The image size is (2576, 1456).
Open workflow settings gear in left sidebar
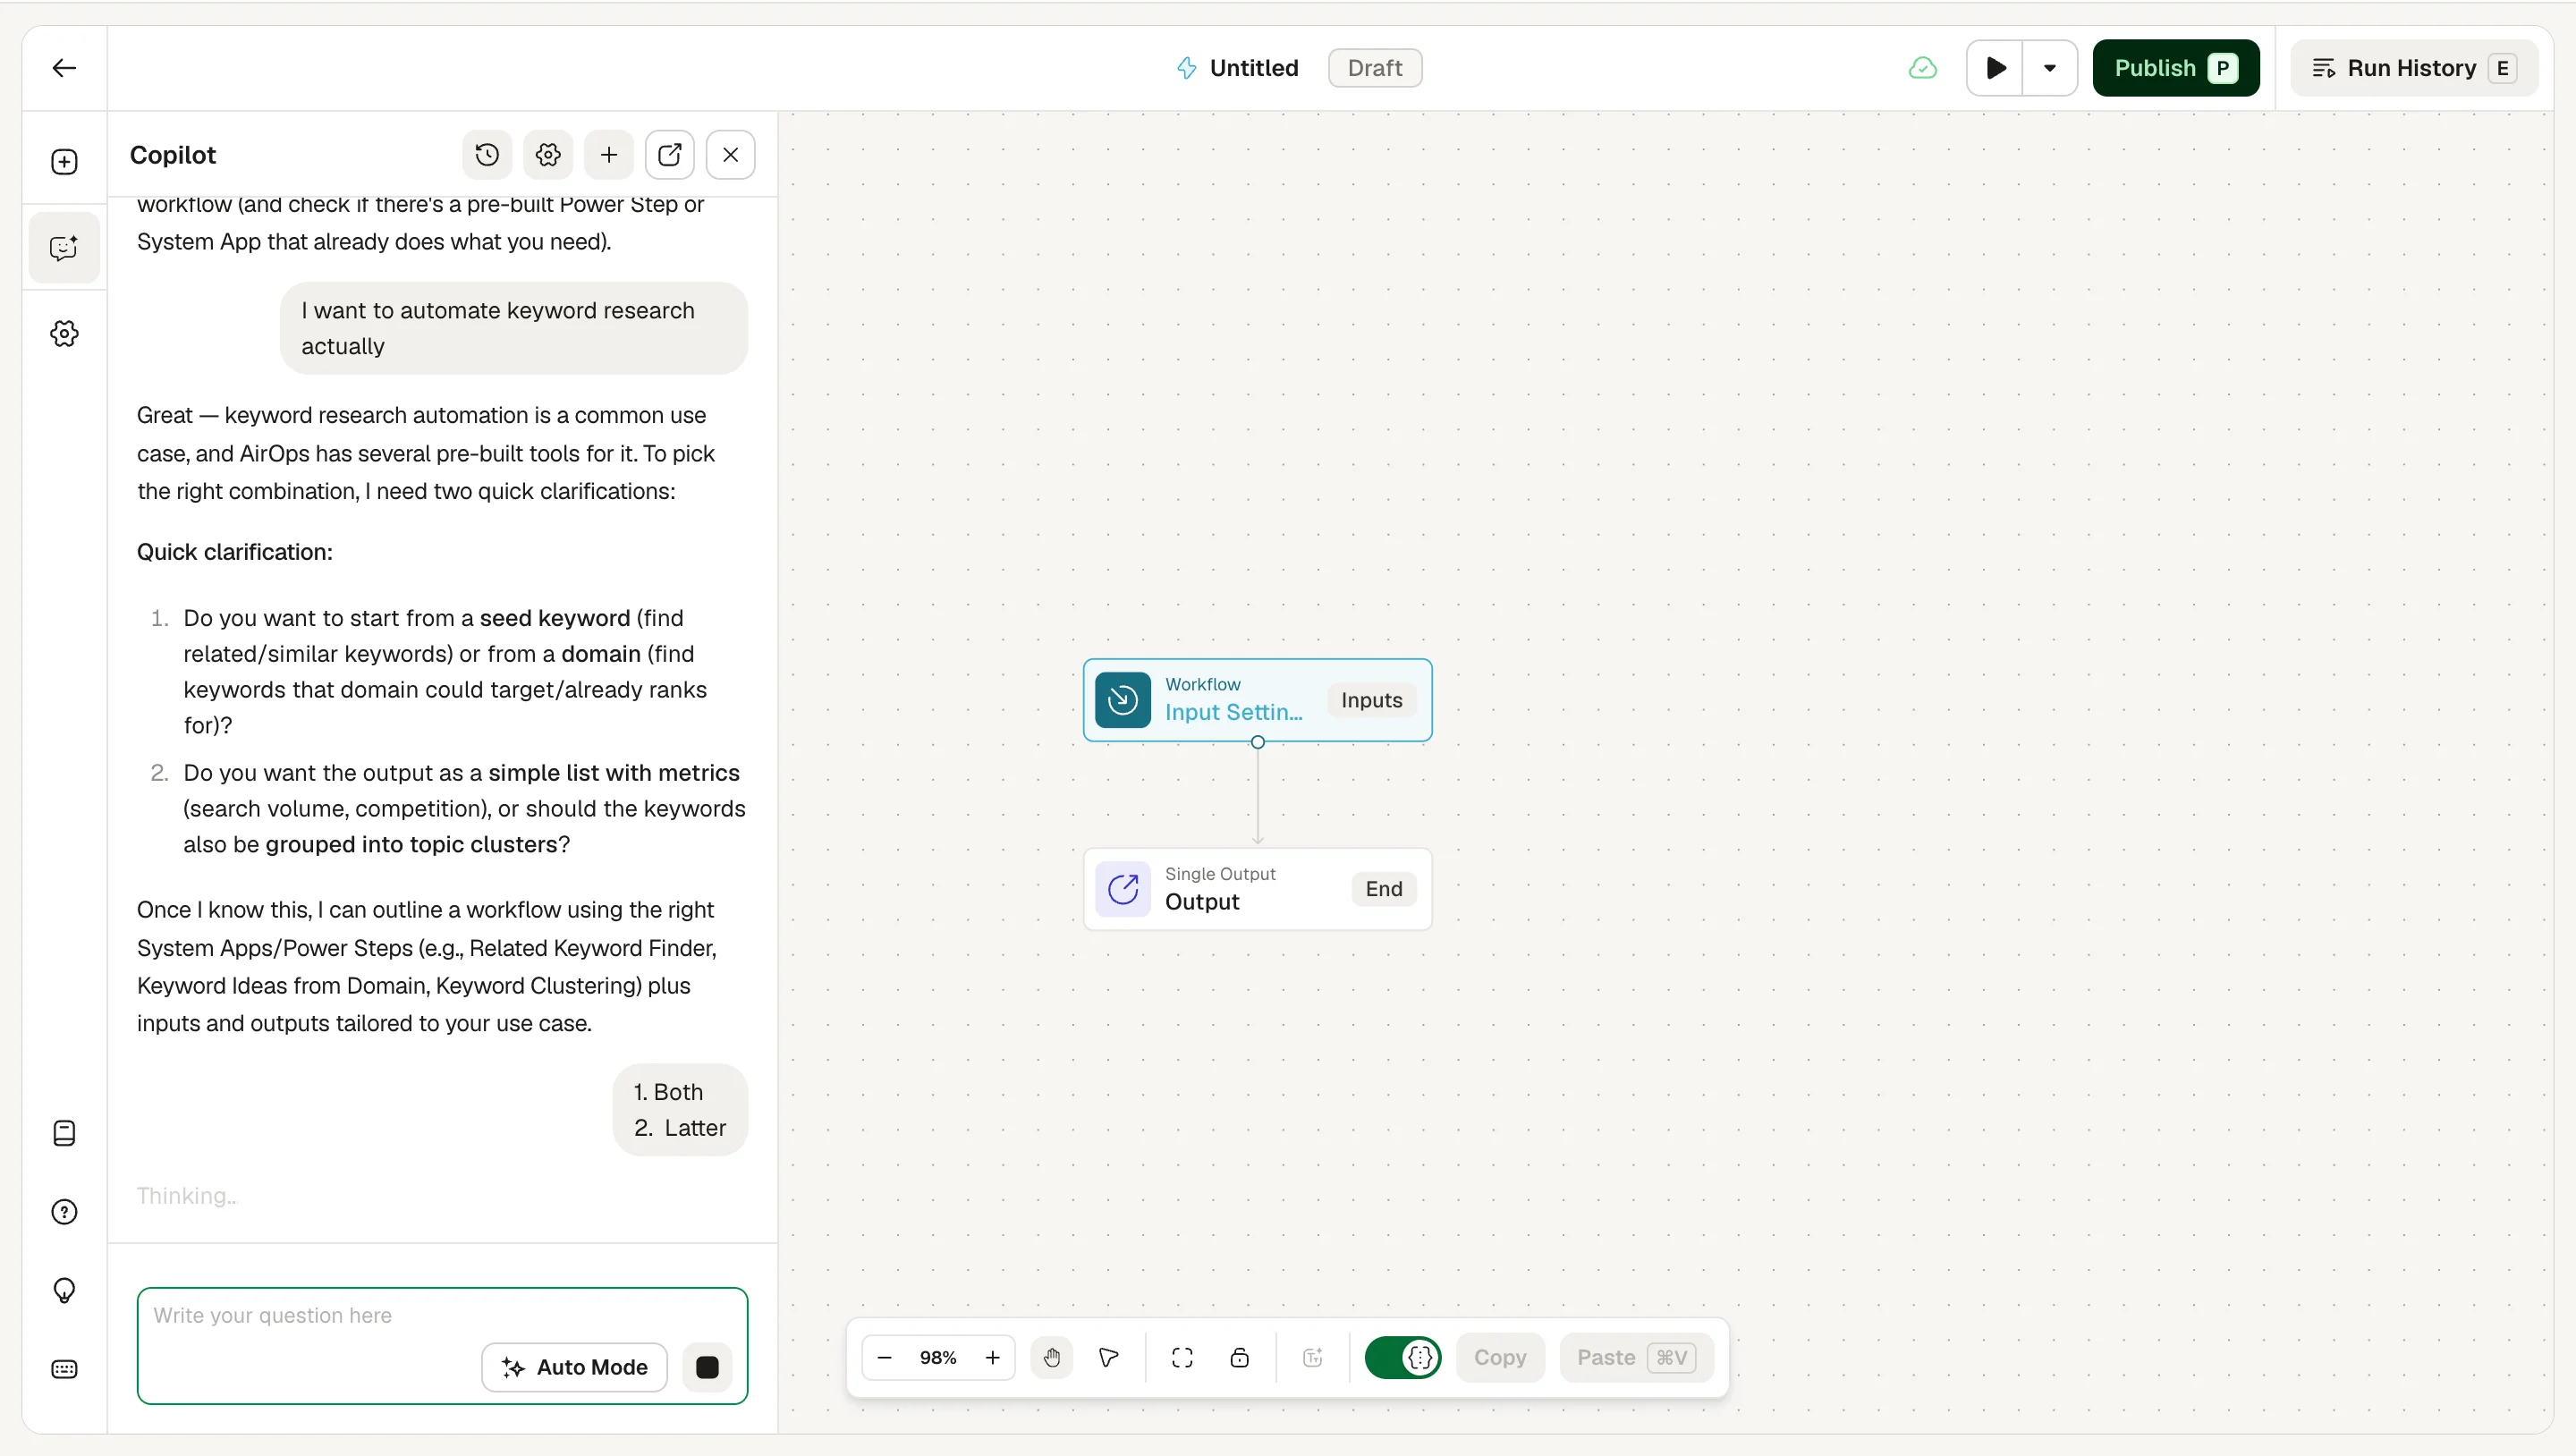point(64,334)
